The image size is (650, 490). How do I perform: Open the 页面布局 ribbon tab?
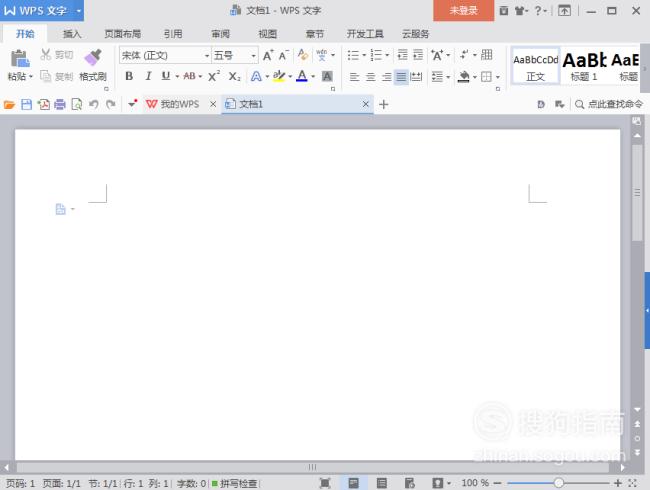coord(122,34)
